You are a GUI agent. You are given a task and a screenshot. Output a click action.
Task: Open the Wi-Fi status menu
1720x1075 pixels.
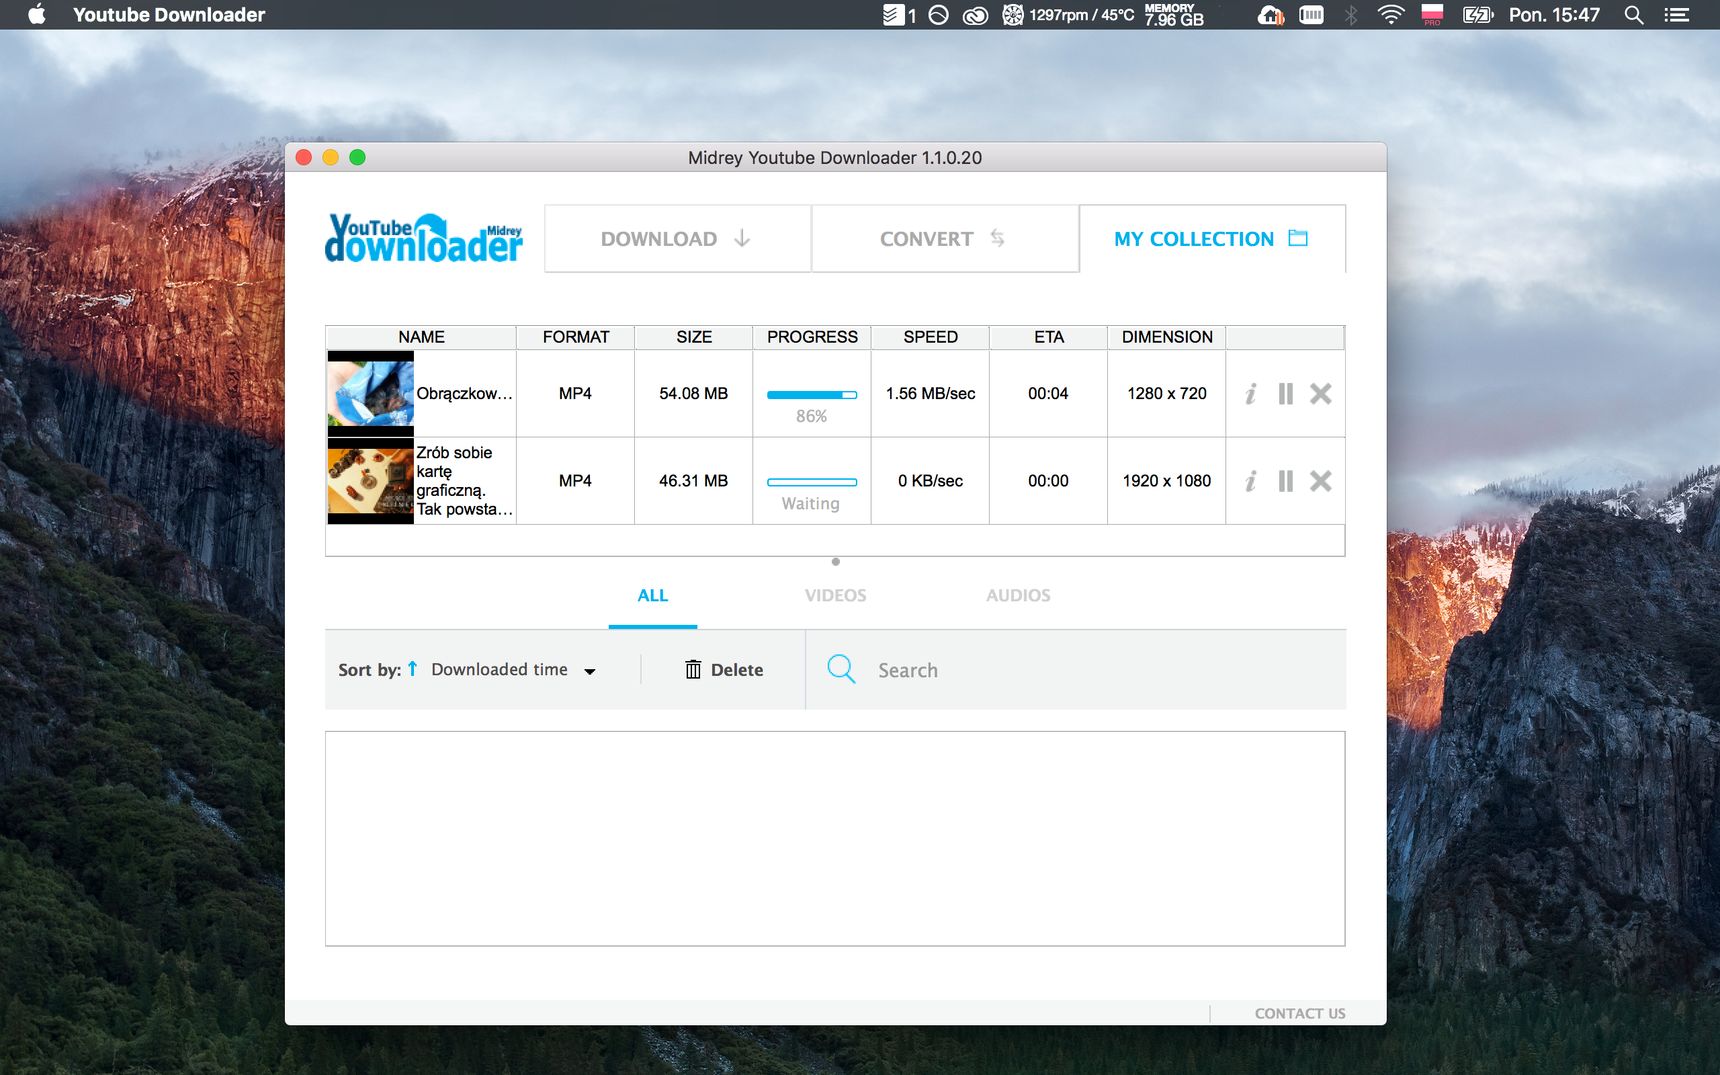(1391, 15)
